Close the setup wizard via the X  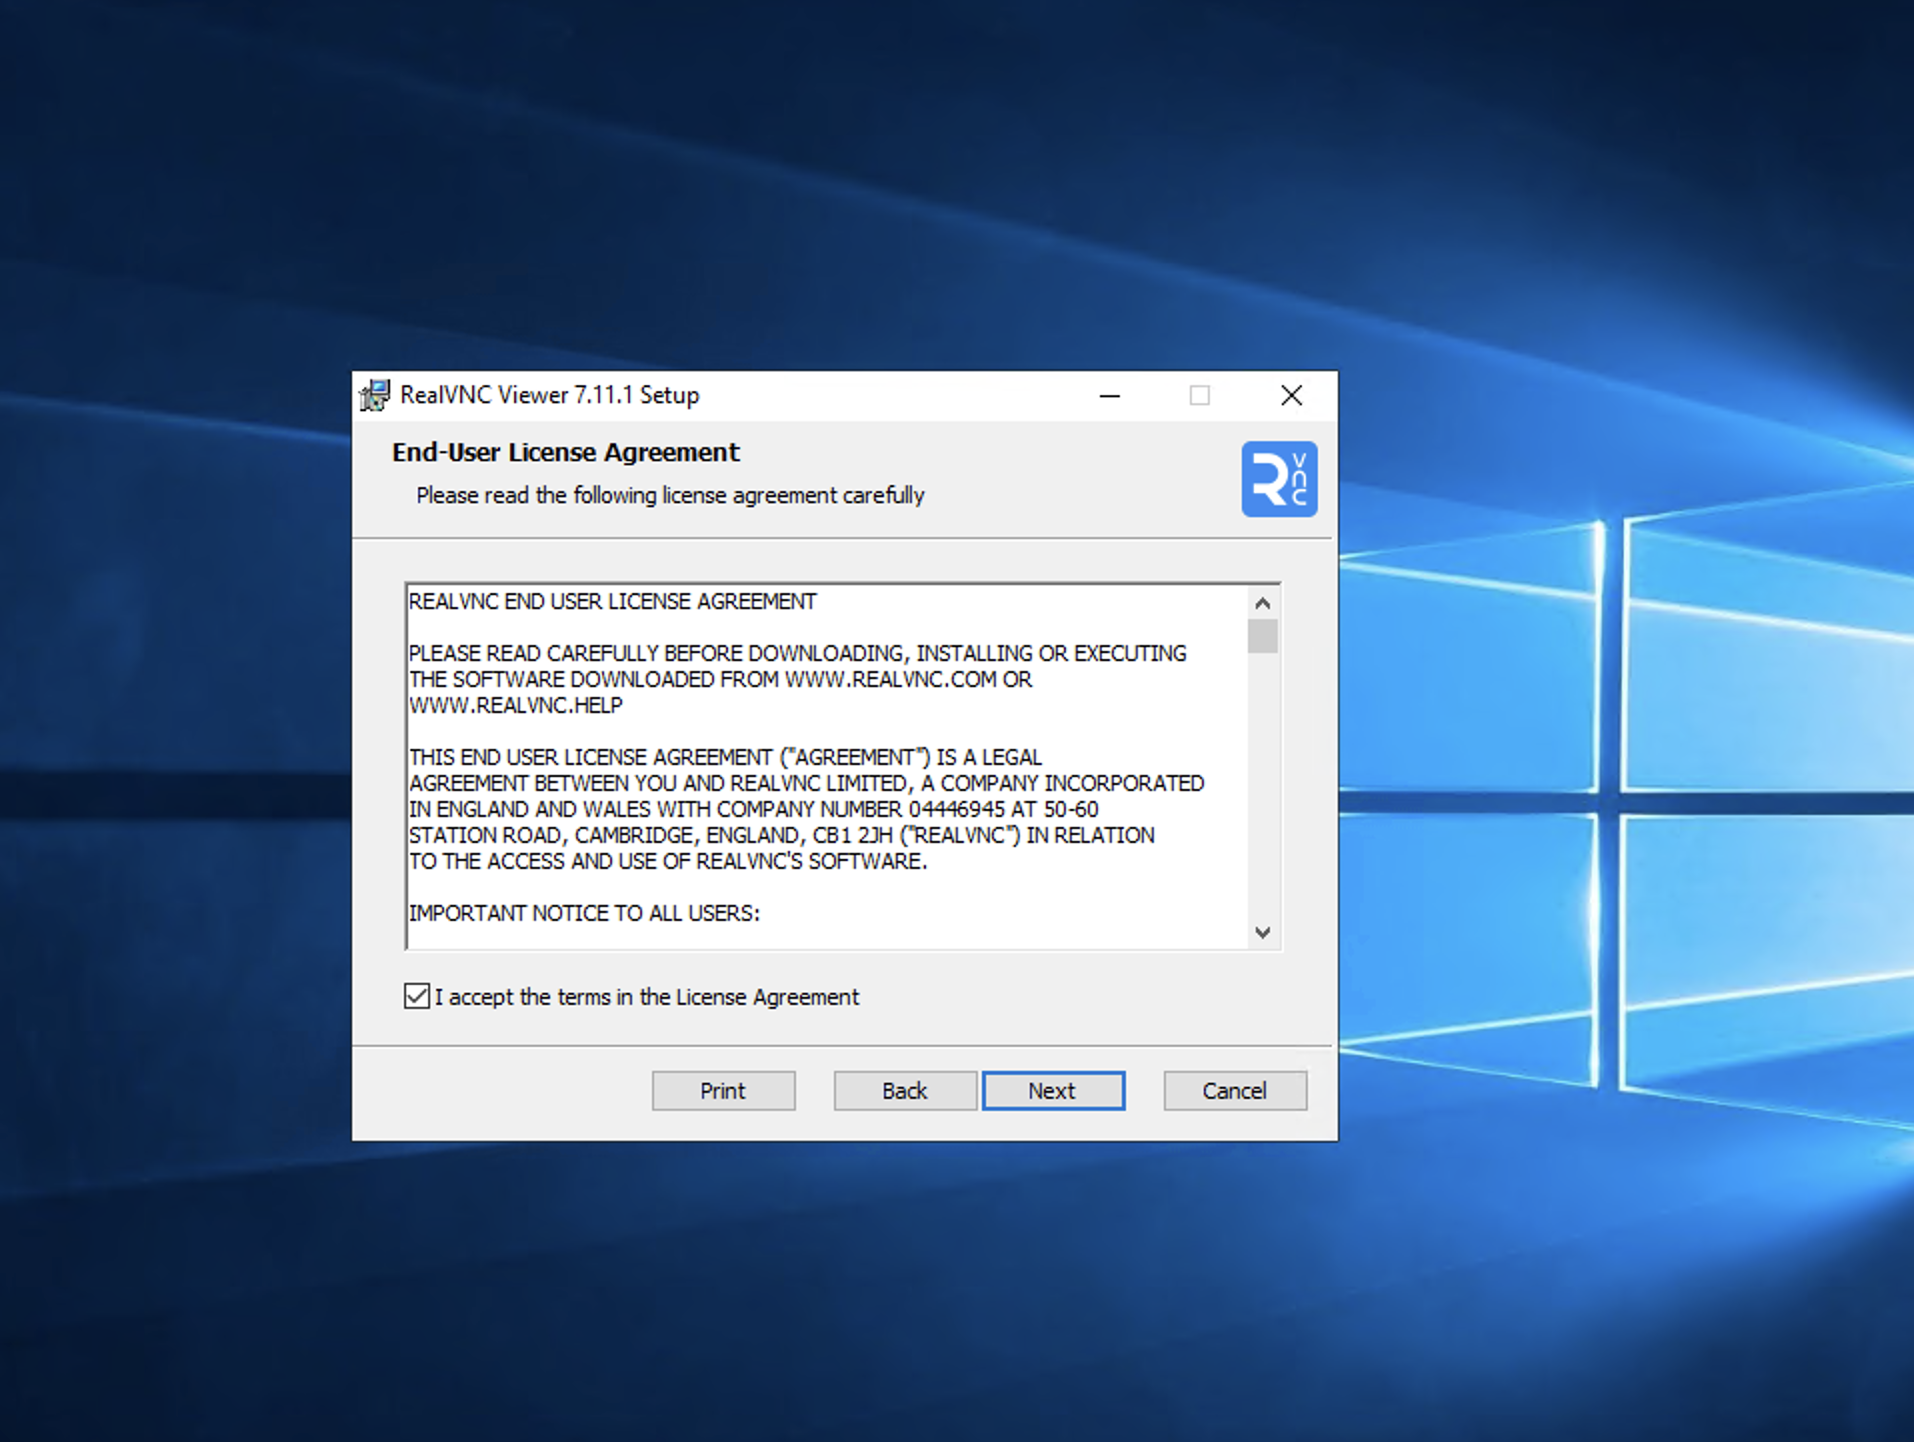point(1290,395)
